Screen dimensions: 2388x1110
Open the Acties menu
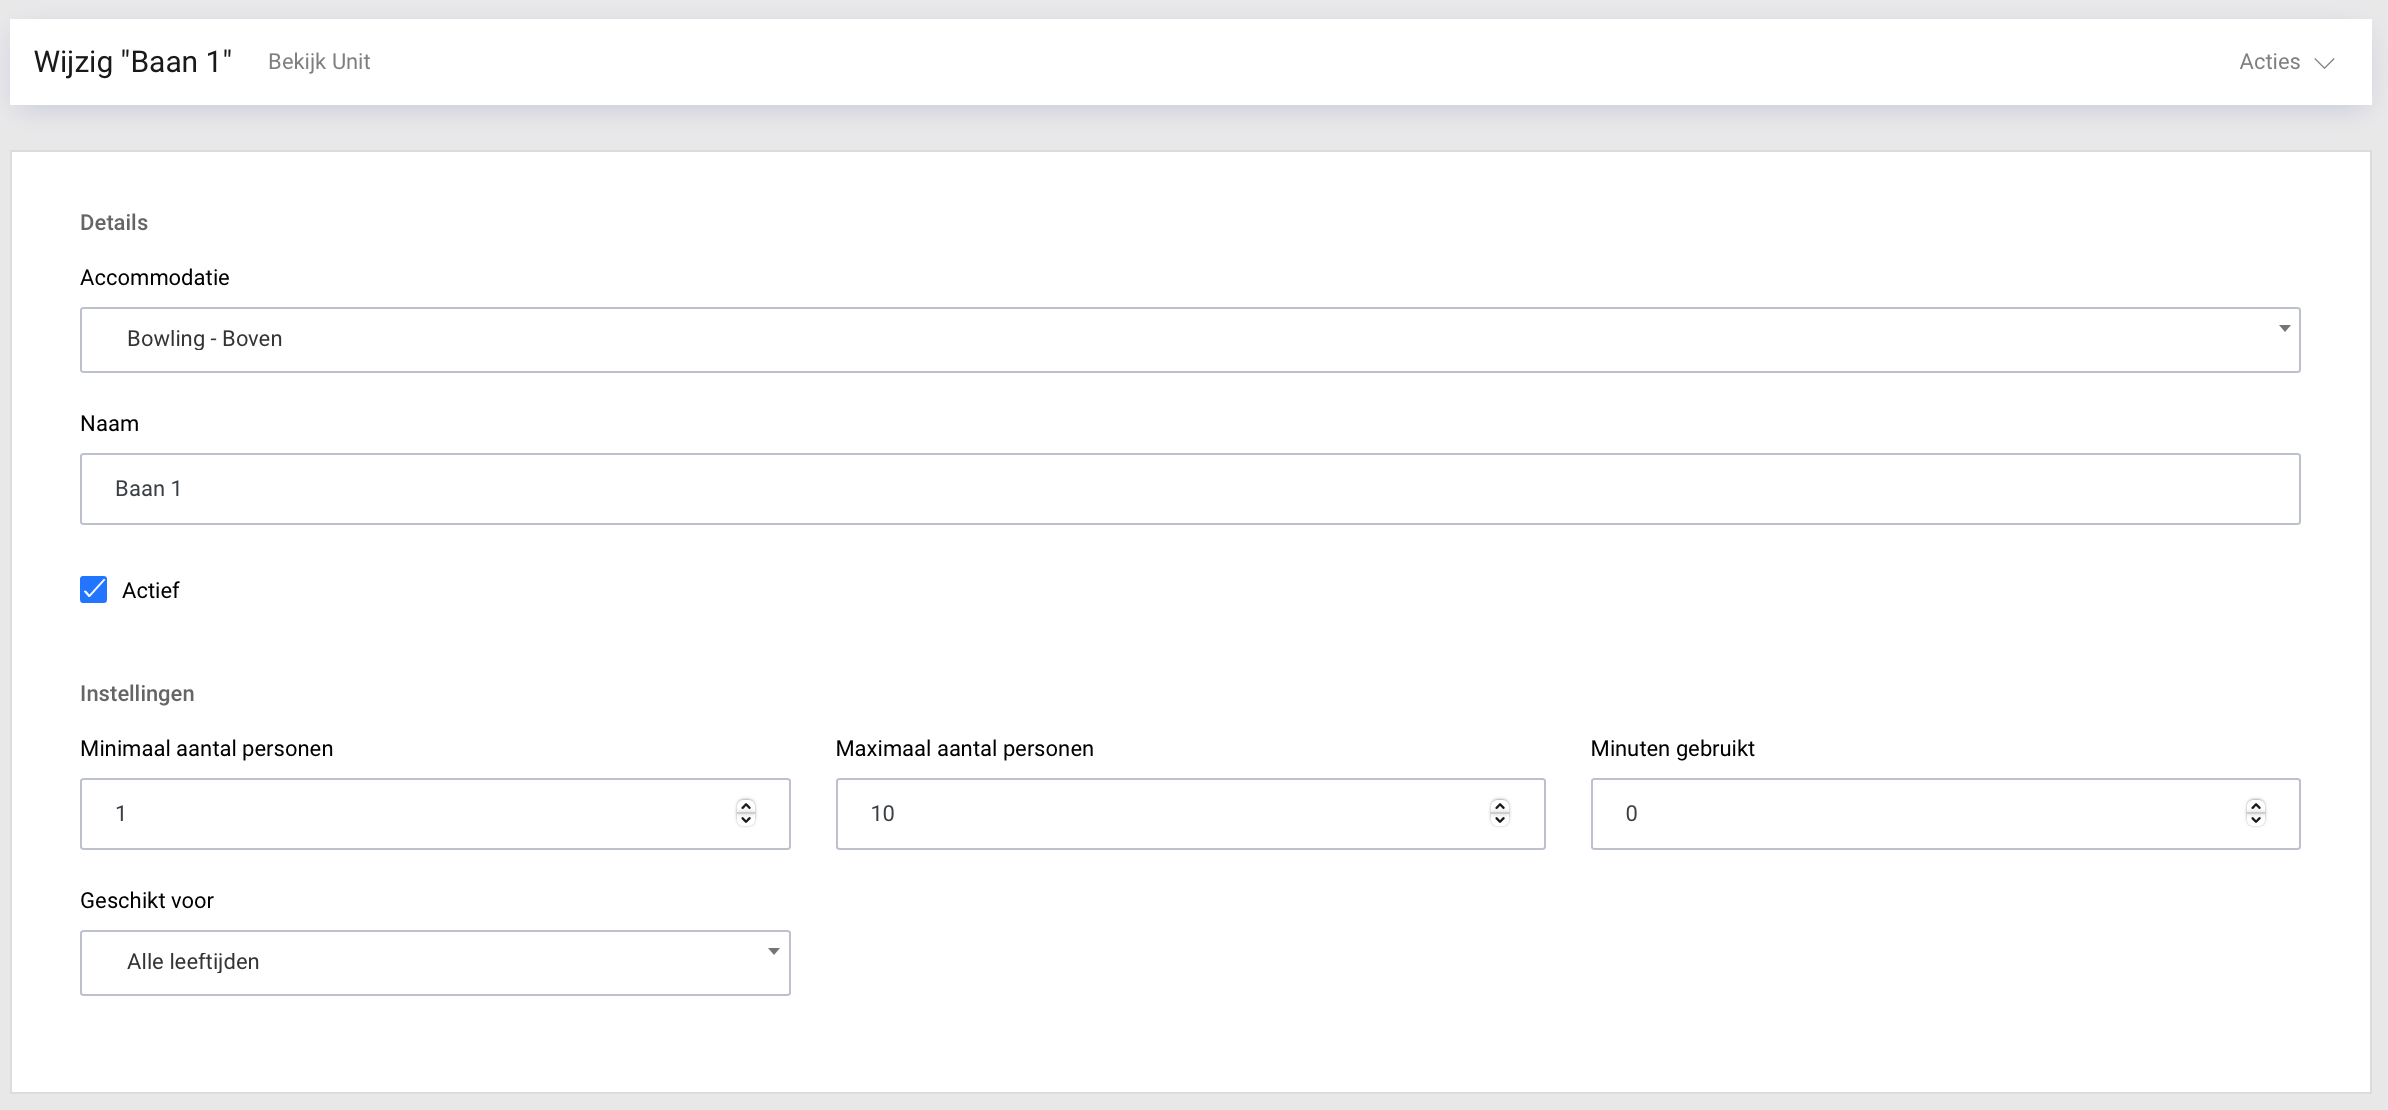point(2270,62)
